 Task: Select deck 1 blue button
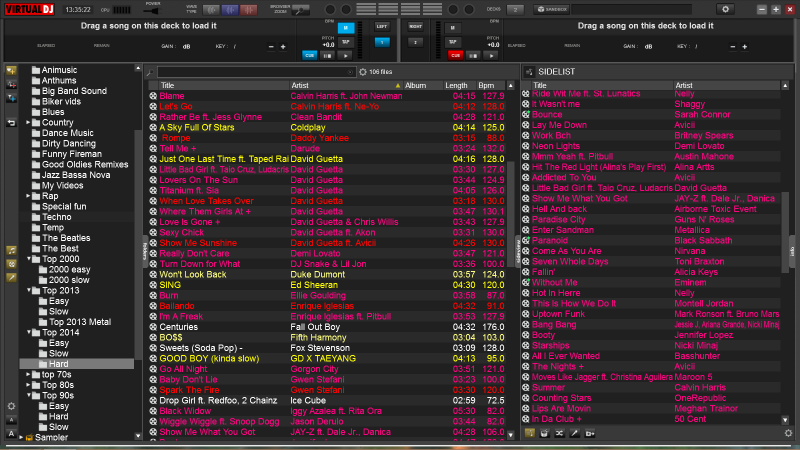382,42
